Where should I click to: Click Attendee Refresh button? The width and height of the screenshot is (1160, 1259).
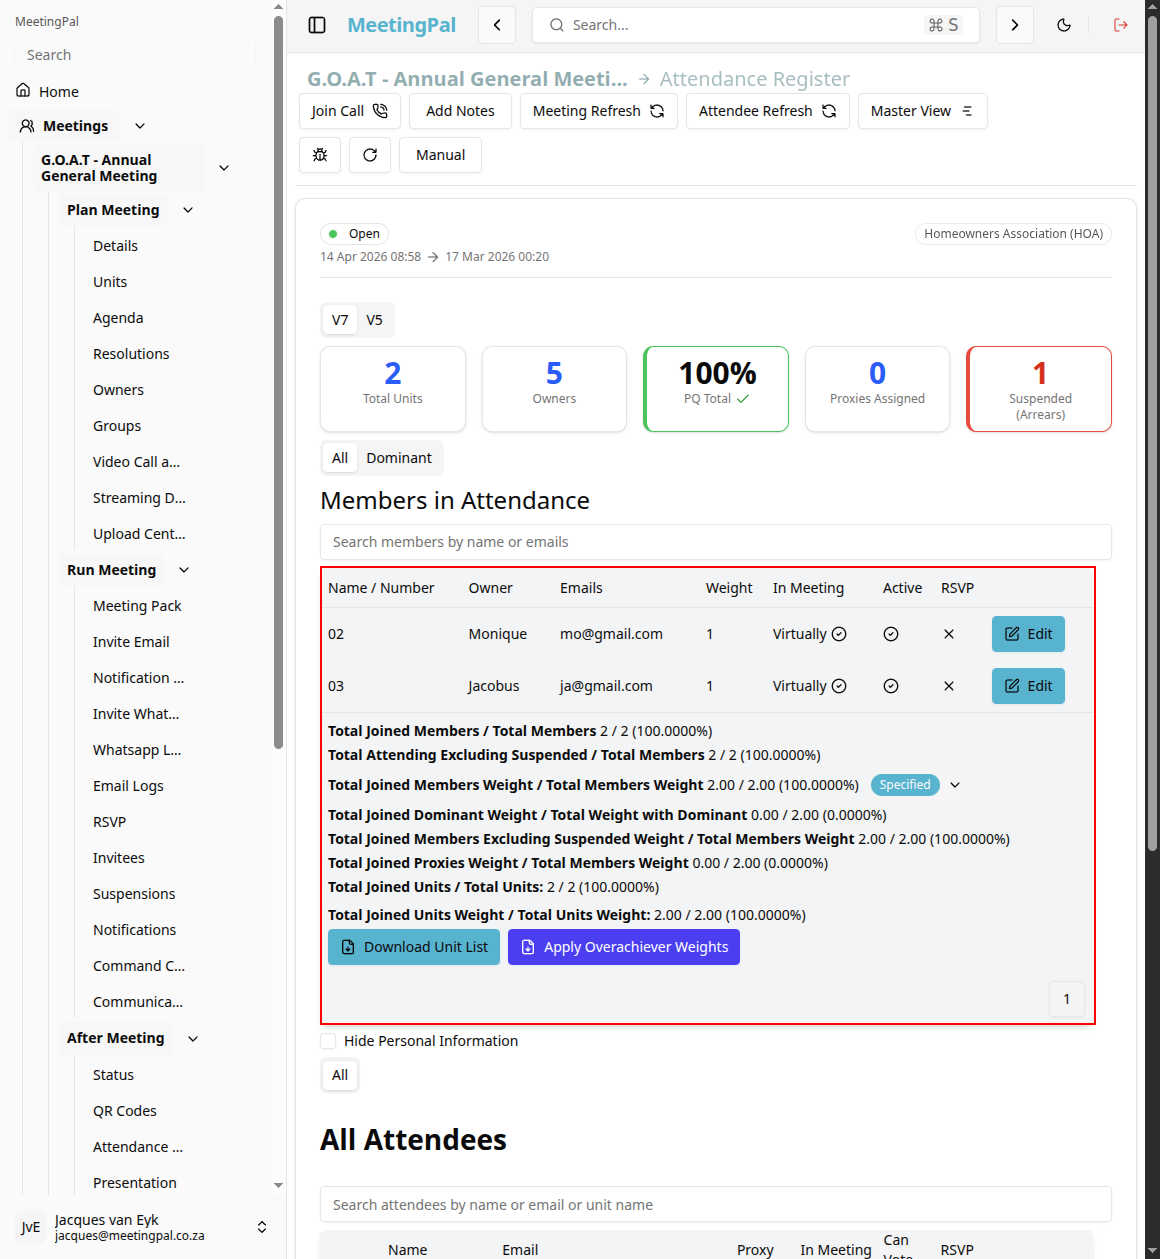[768, 111]
